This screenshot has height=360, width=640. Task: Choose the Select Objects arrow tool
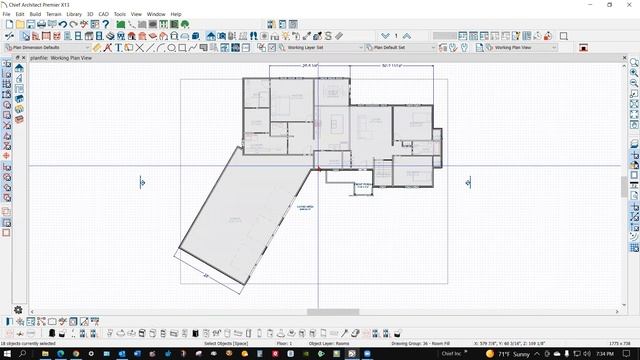[26, 36]
